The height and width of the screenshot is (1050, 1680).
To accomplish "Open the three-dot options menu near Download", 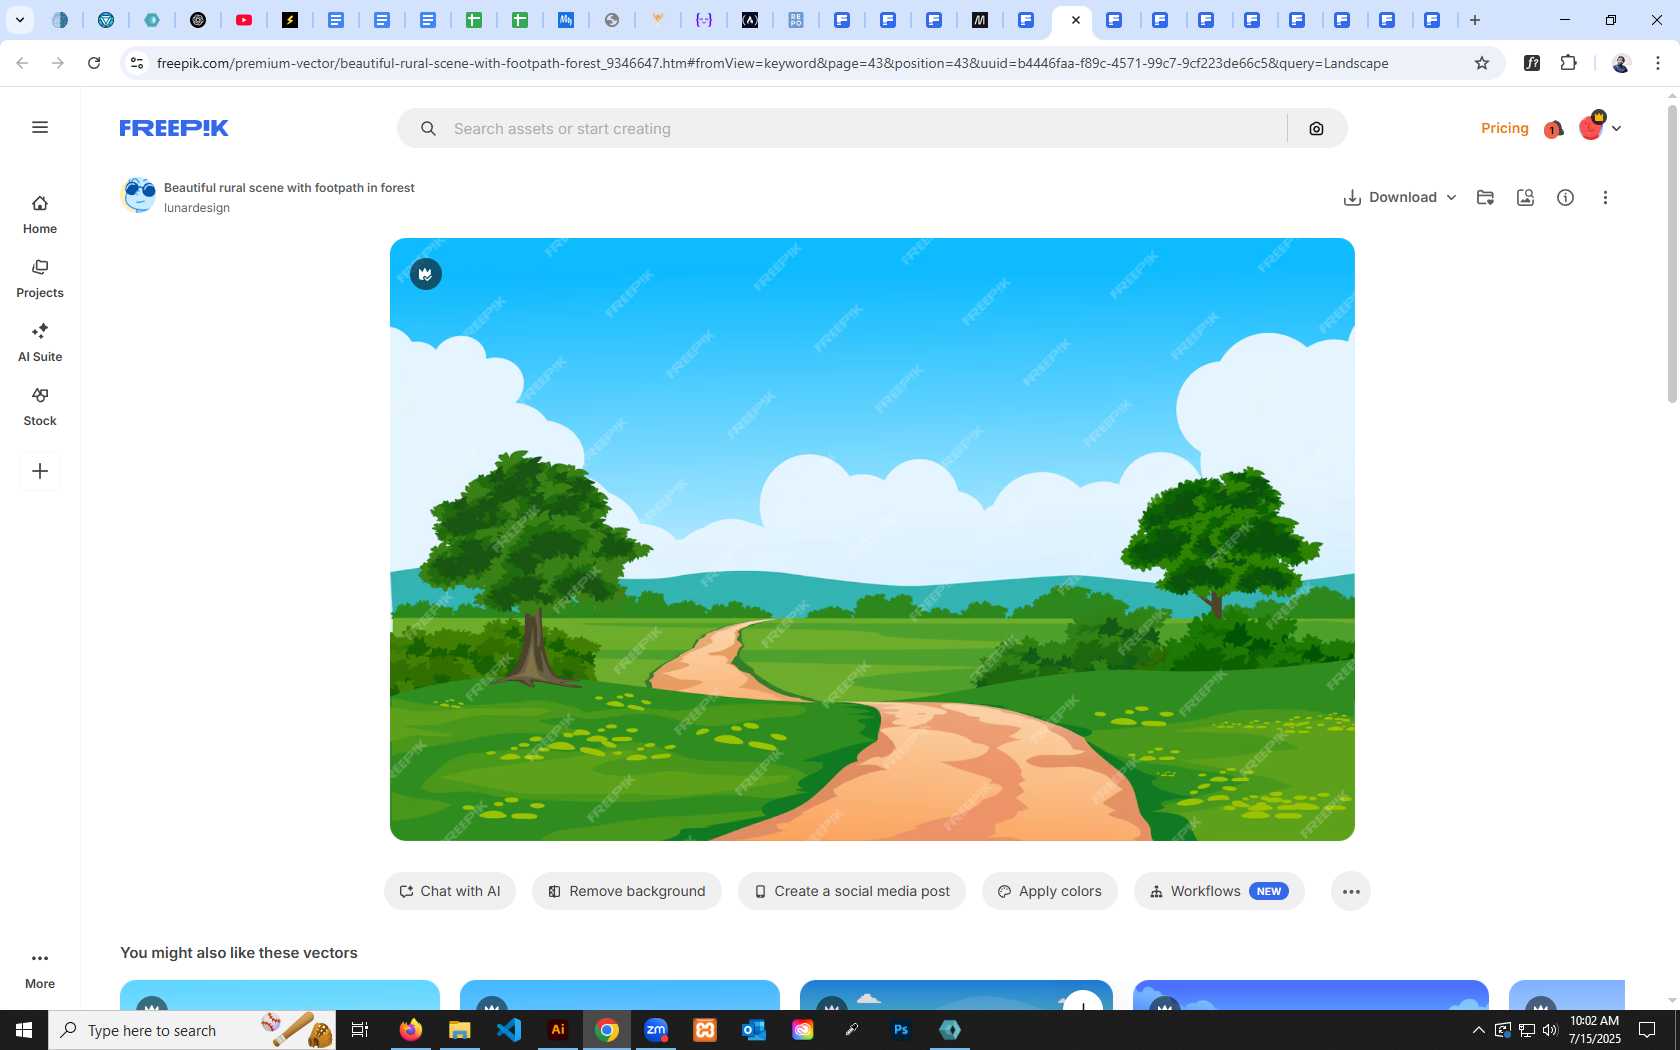I will [1605, 197].
